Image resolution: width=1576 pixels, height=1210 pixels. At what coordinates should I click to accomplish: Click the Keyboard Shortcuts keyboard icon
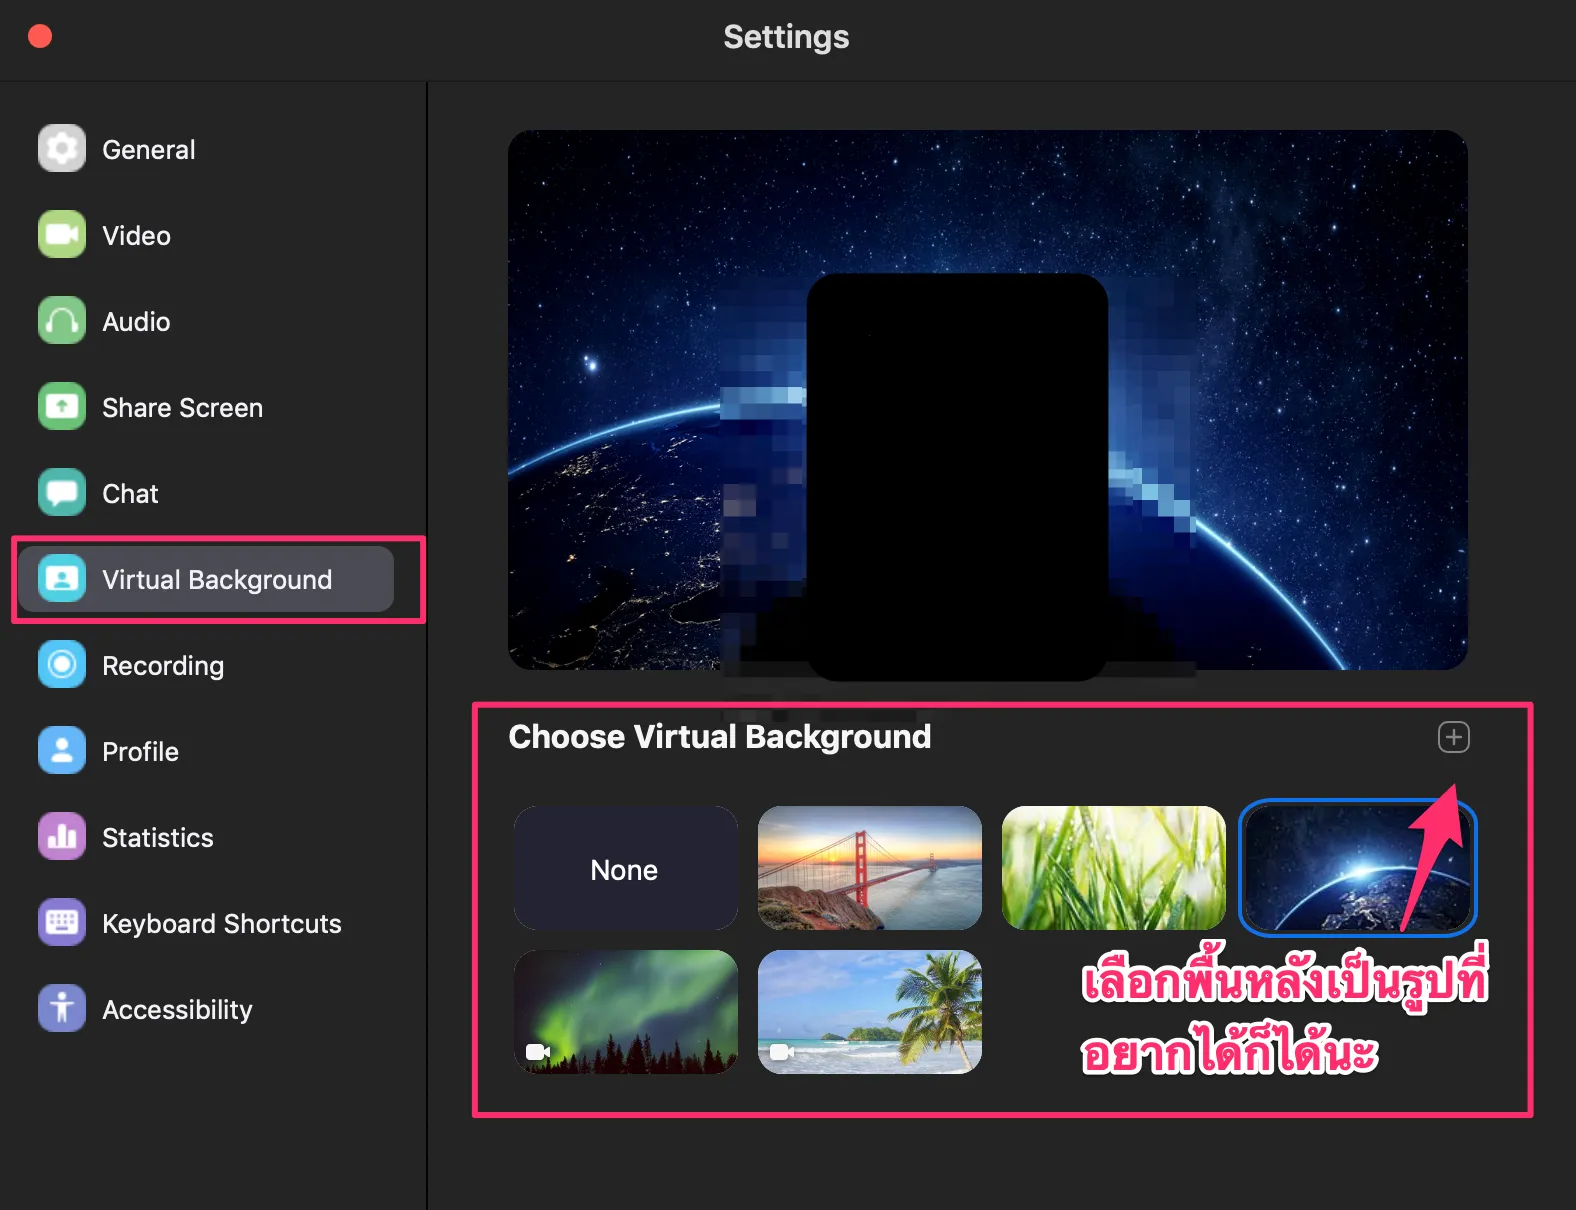click(x=62, y=923)
